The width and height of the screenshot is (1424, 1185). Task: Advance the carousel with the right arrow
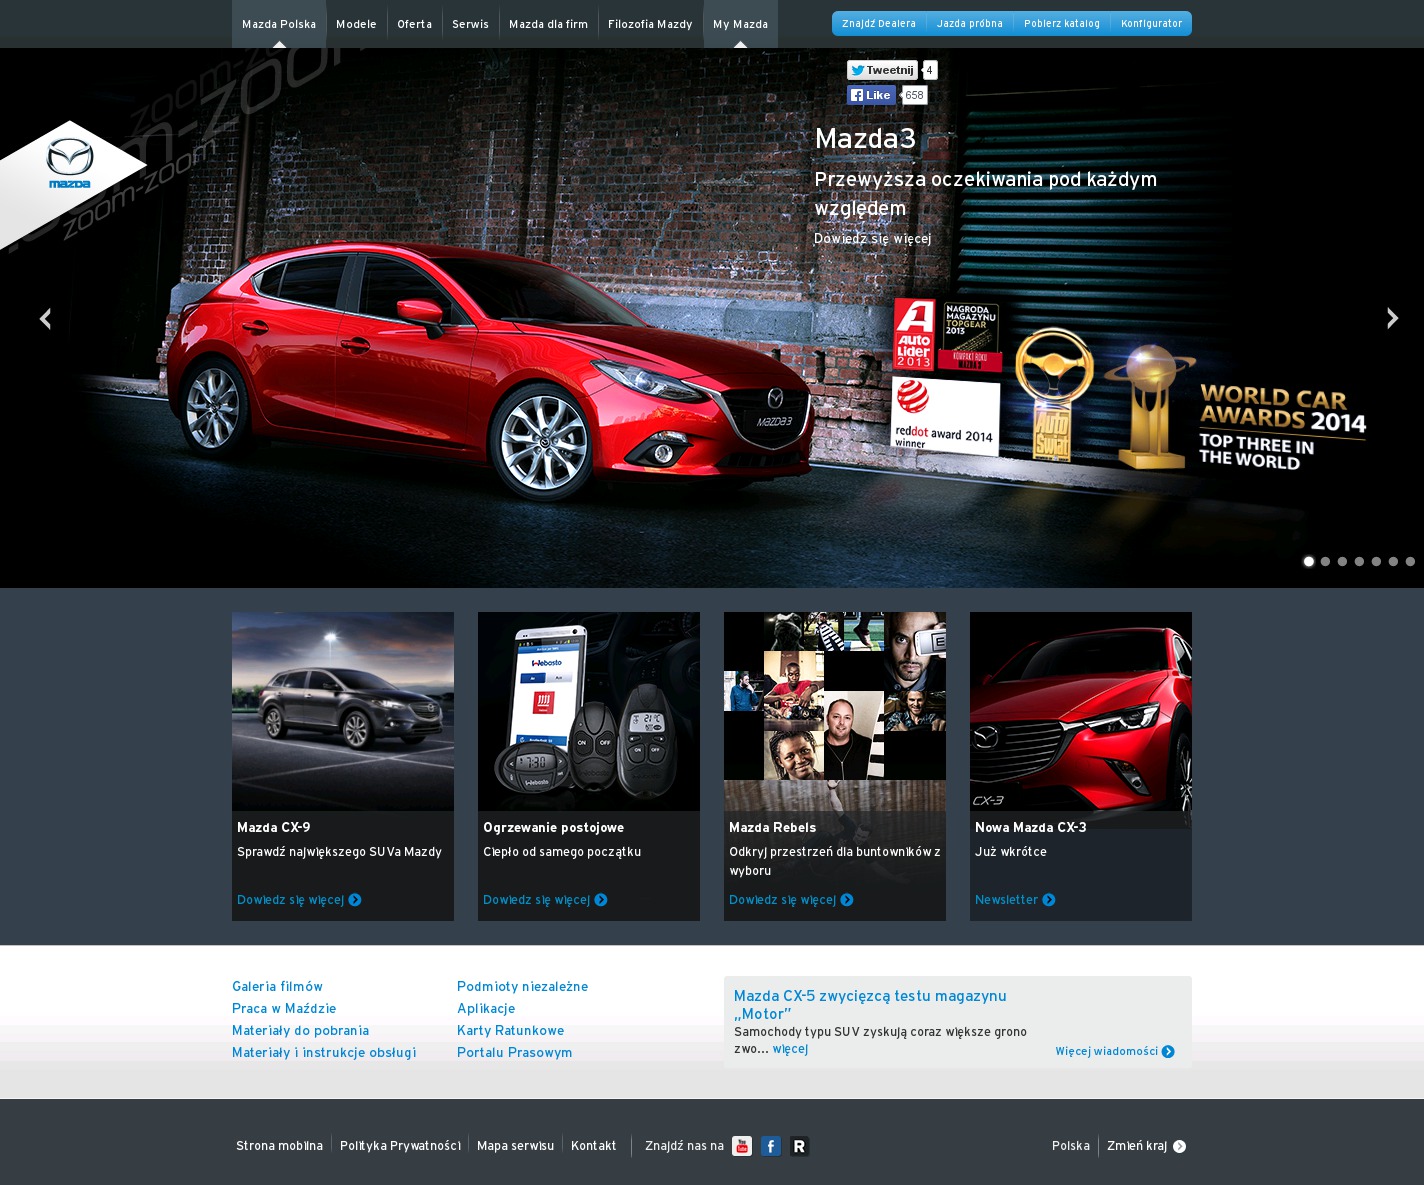pos(1392,318)
